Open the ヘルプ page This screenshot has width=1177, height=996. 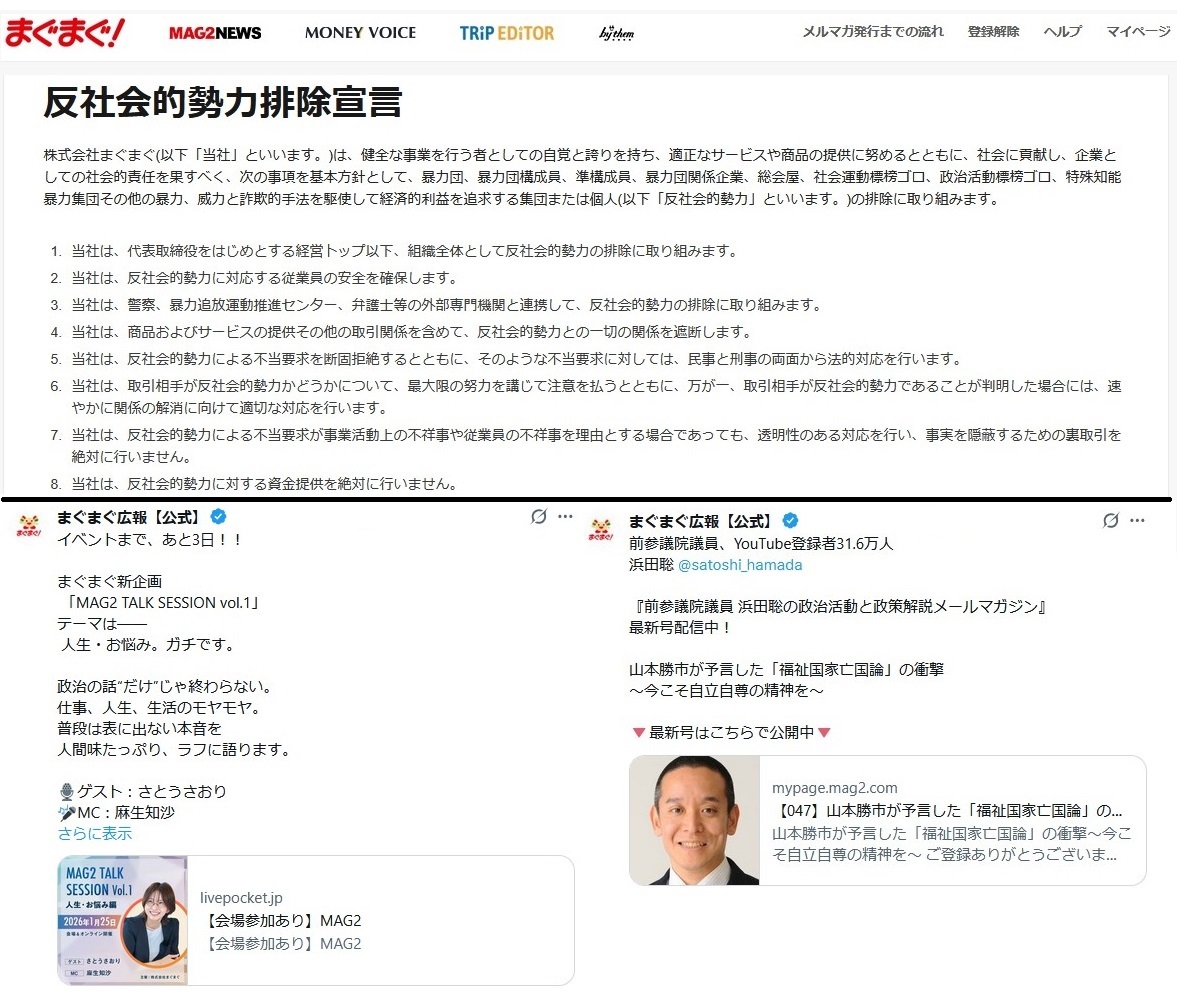click(x=1063, y=32)
